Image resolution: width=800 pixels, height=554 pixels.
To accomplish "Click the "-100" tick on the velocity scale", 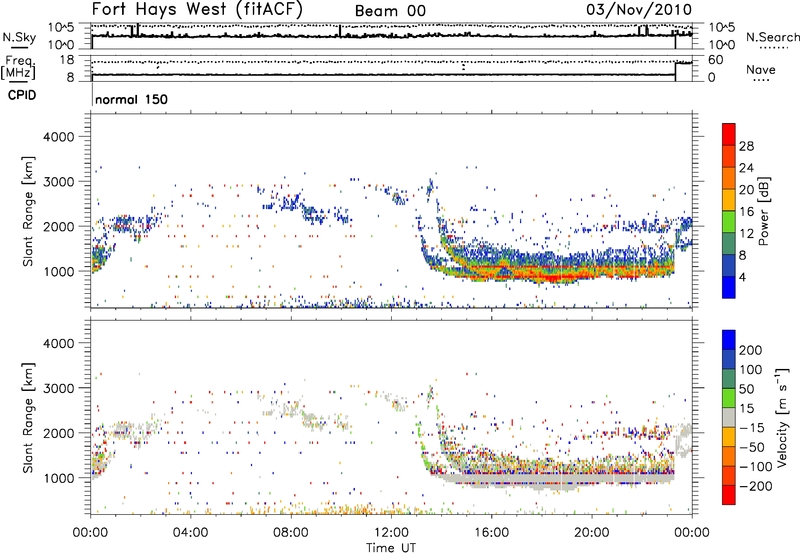I will [756, 467].
